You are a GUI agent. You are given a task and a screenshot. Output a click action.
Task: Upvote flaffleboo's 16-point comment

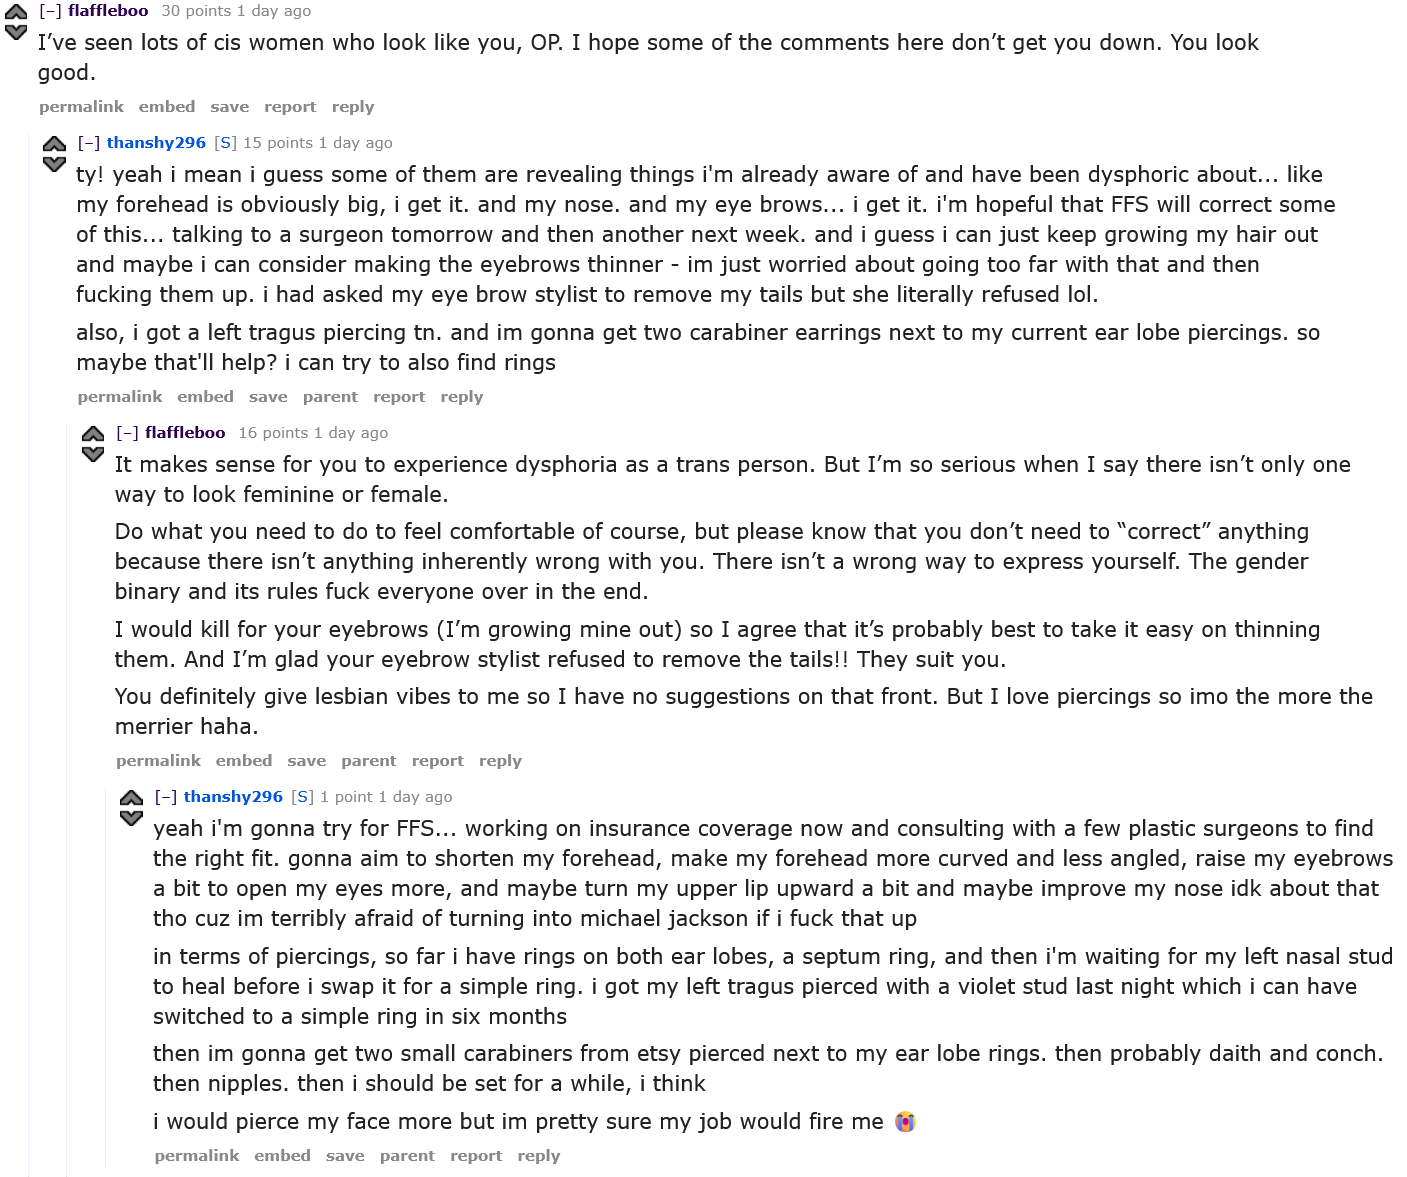click(93, 434)
